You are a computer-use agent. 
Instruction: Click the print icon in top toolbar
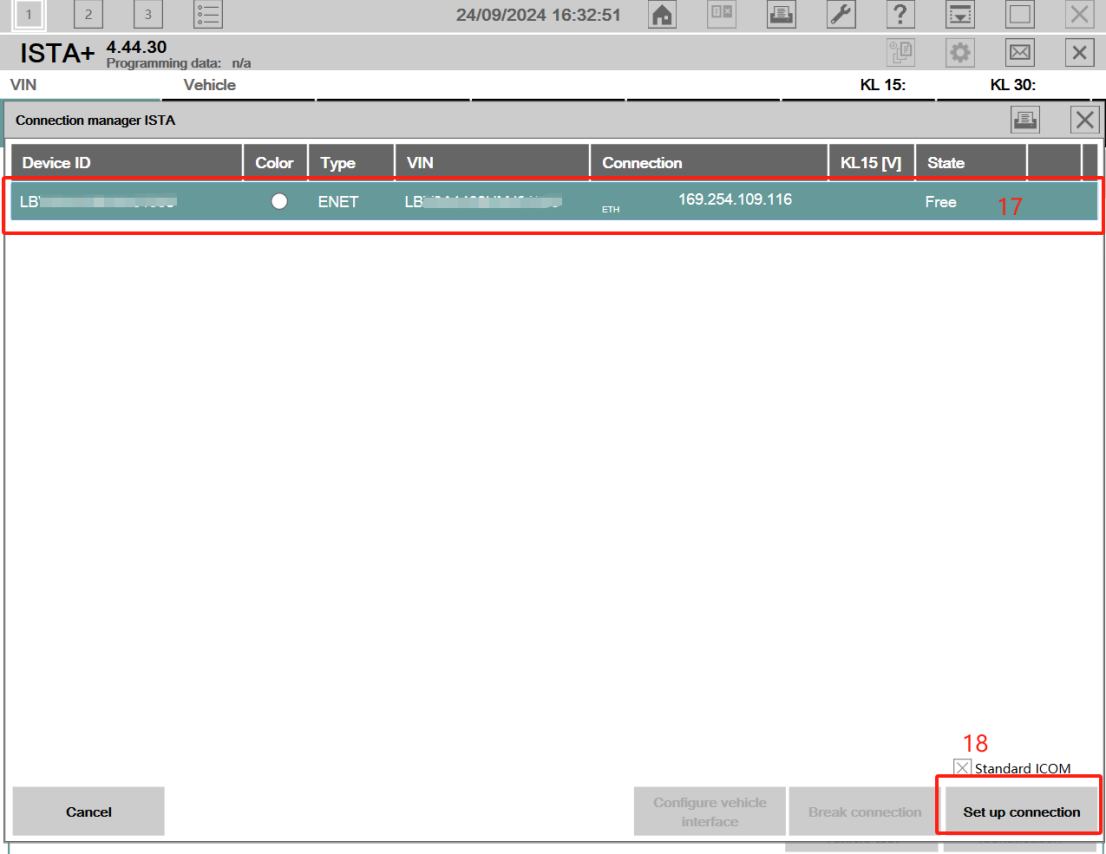coord(780,15)
